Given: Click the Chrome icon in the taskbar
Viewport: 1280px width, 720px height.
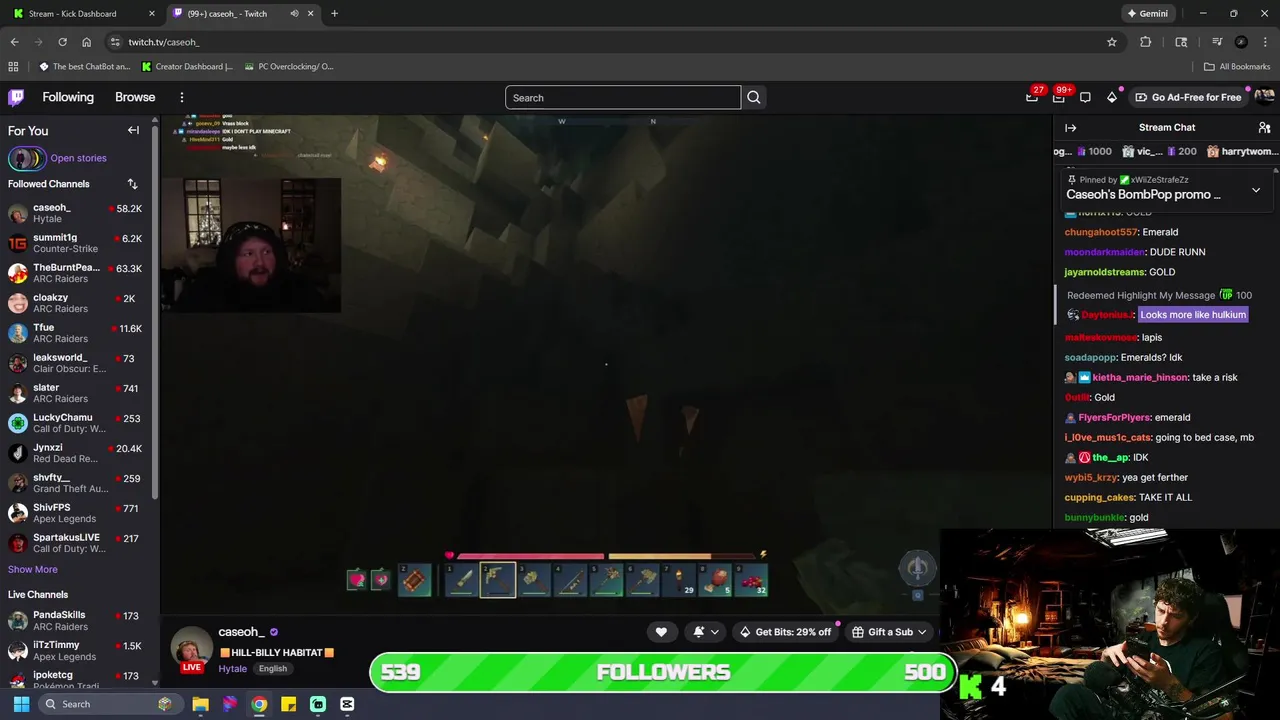Looking at the screenshot, I should 259,704.
